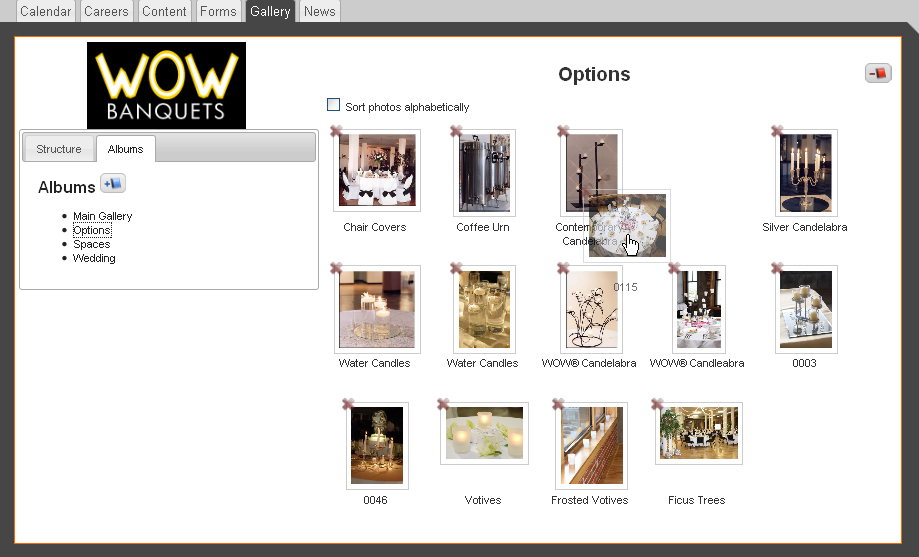The width and height of the screenshot is (919, 557).
Task: Remove the Chair Covers photo with its X
Action: (336, 131)
